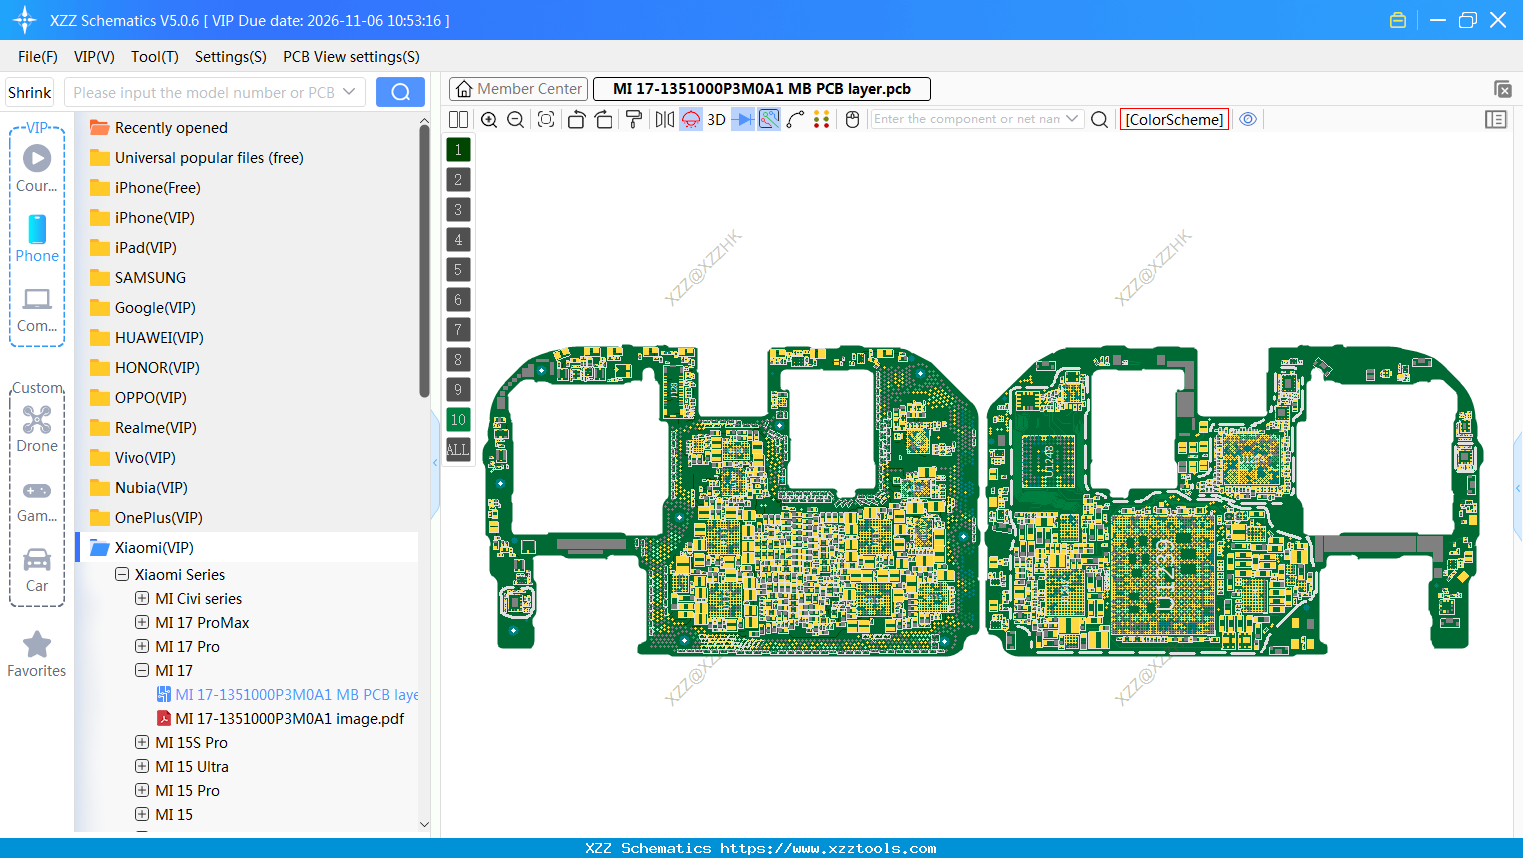Select the Zoom Out tool
This screenshot has height=858, width=1523.
(515, 119)
